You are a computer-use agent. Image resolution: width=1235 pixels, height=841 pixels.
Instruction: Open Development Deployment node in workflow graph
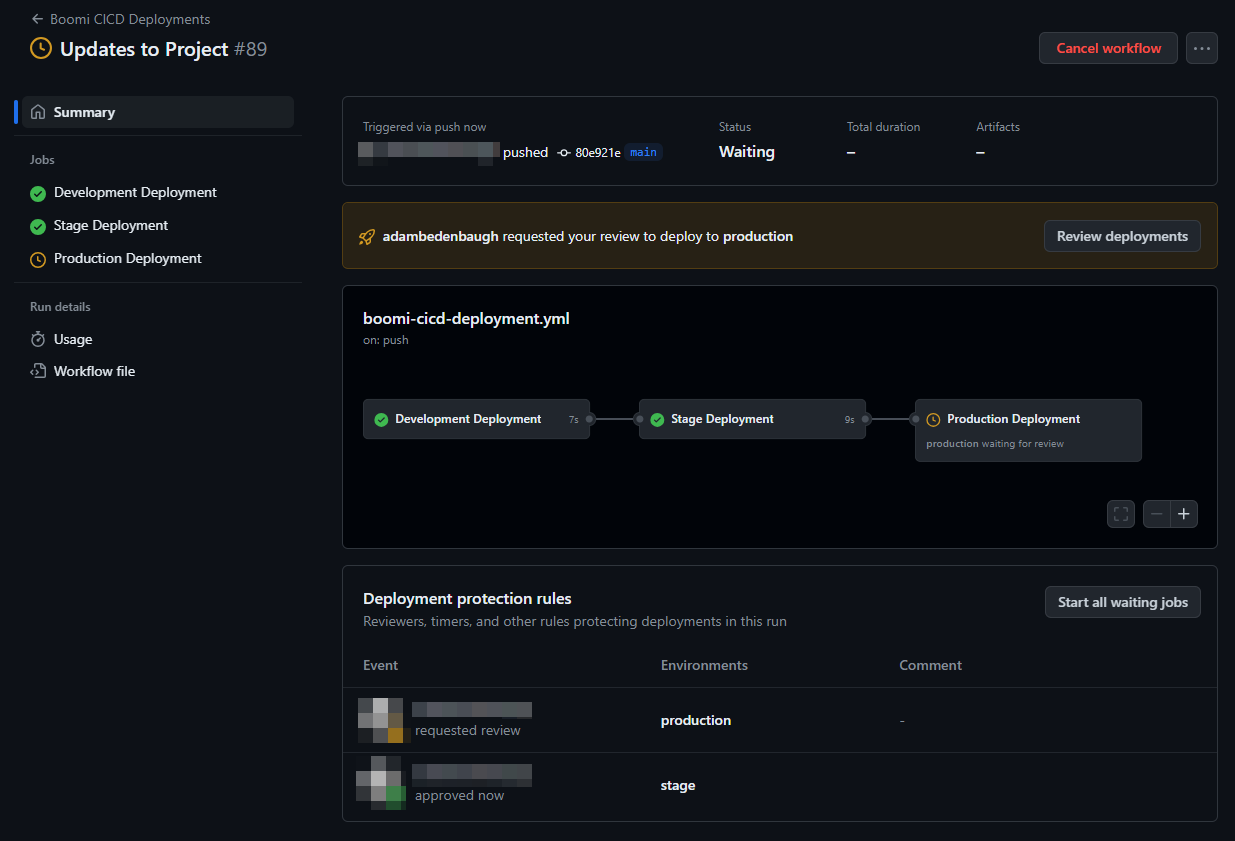(476, 419)
